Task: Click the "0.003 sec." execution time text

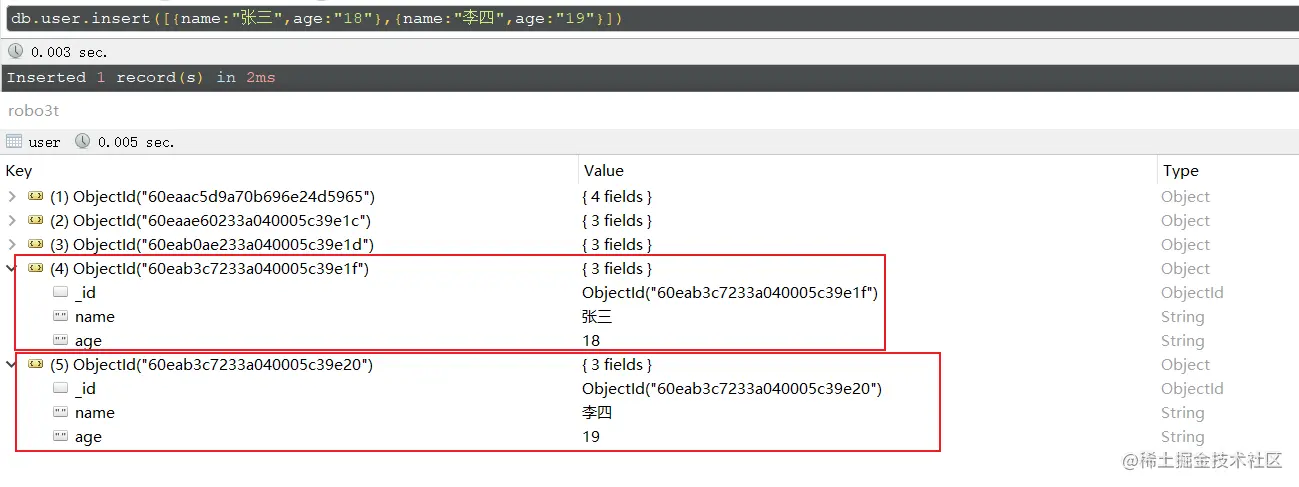Action: point(69,52)
